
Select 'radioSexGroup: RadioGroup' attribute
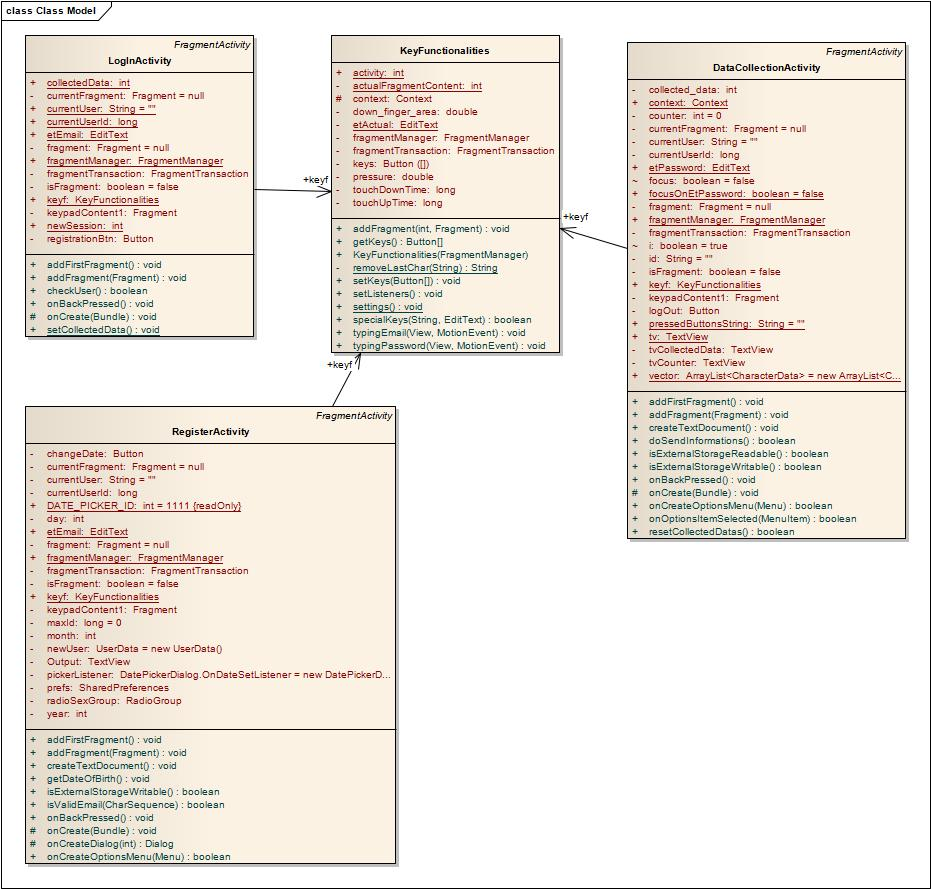[114, 702]
